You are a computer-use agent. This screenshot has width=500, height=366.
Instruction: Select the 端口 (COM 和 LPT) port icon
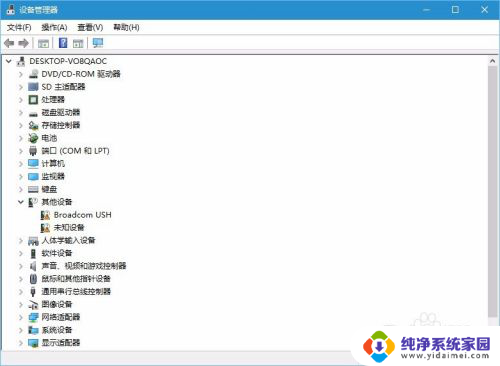click(33, 151)
